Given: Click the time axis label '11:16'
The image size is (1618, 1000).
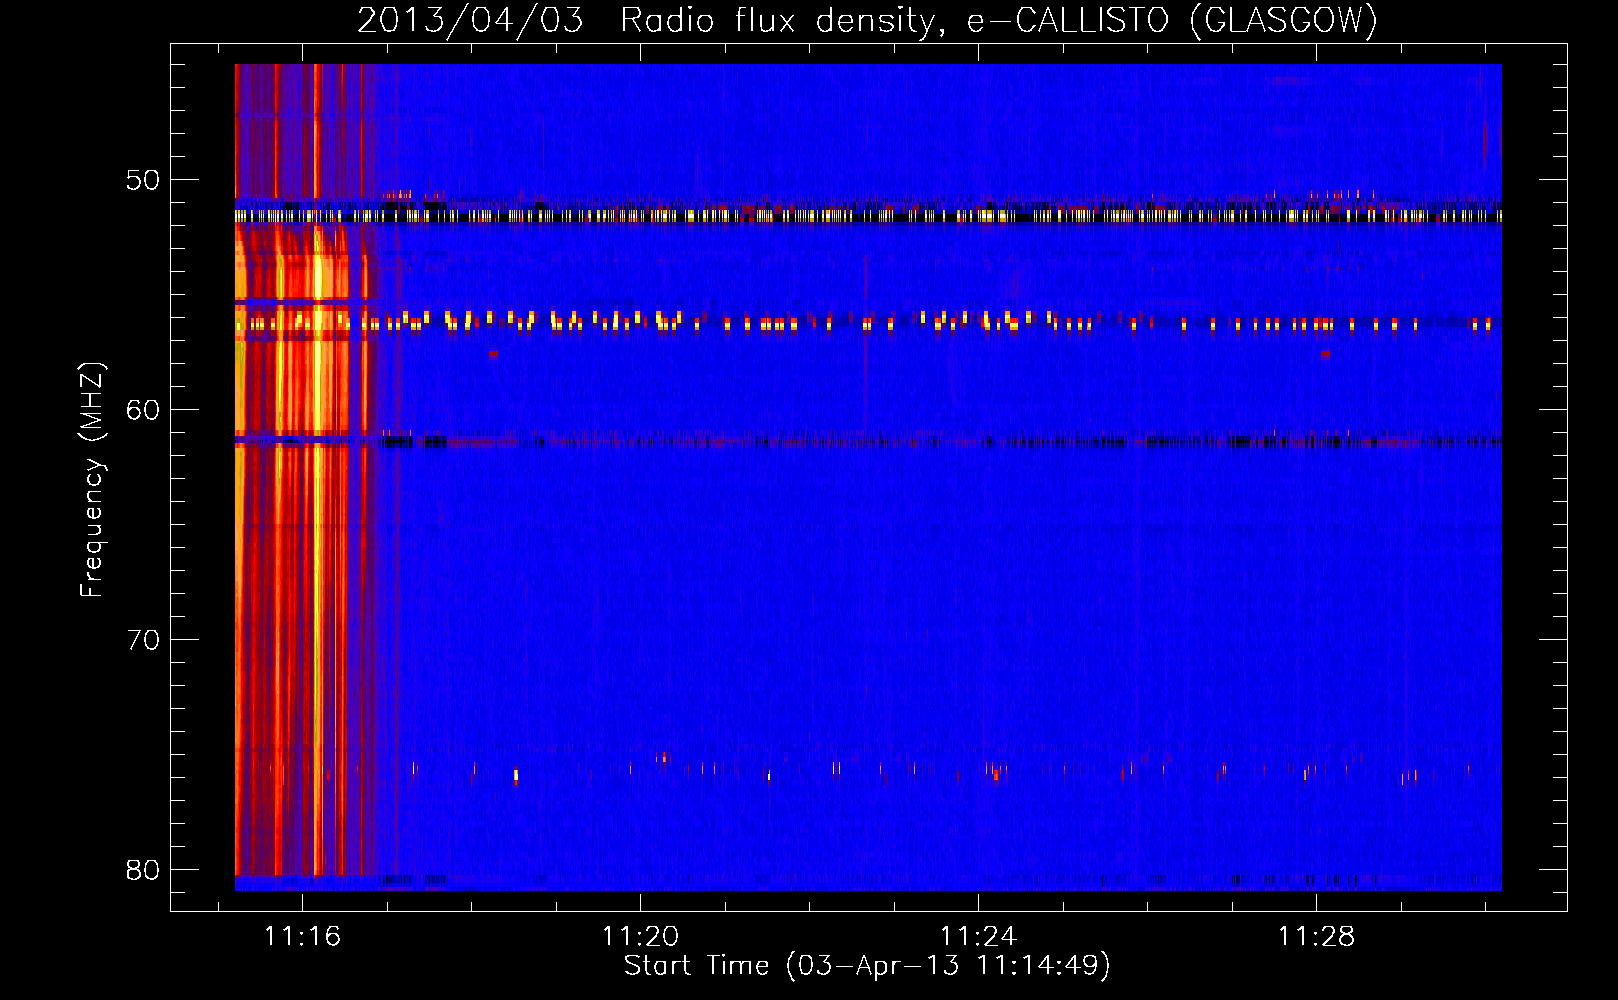Looking at the screenshot, I should click(x=302, y=936).
